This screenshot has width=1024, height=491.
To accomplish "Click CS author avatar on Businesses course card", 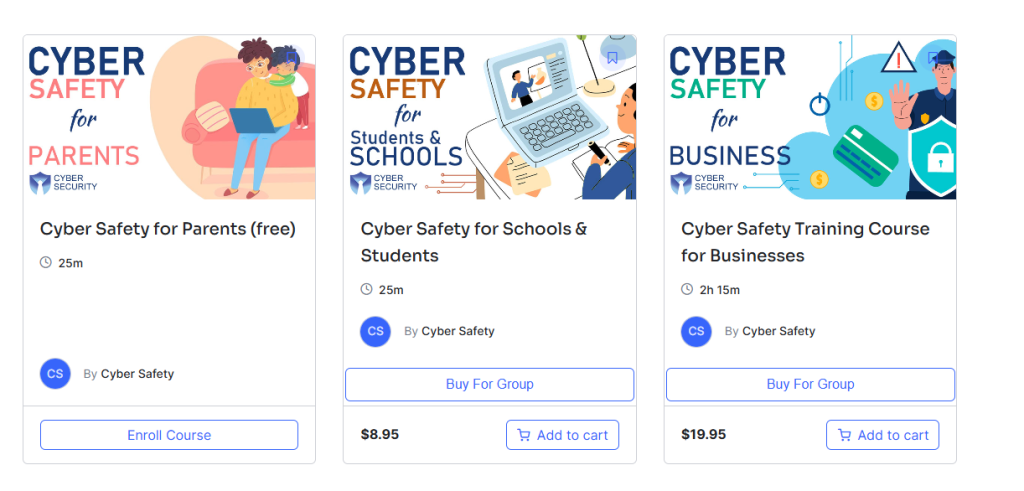I will 696,331.
